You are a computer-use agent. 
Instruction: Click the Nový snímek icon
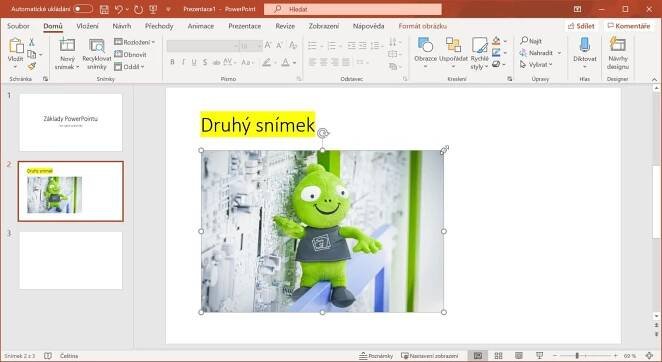coord(67,45)
